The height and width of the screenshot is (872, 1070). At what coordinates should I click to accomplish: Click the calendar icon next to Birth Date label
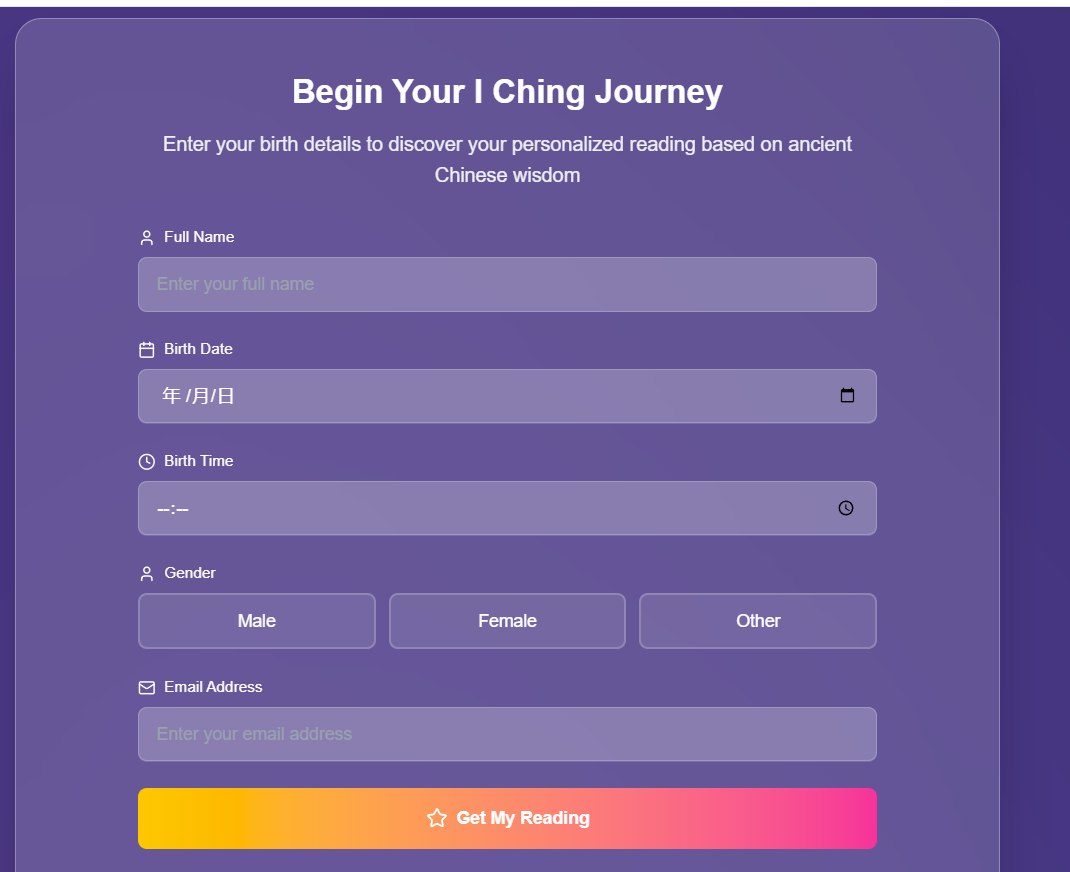tap(147, 350)
